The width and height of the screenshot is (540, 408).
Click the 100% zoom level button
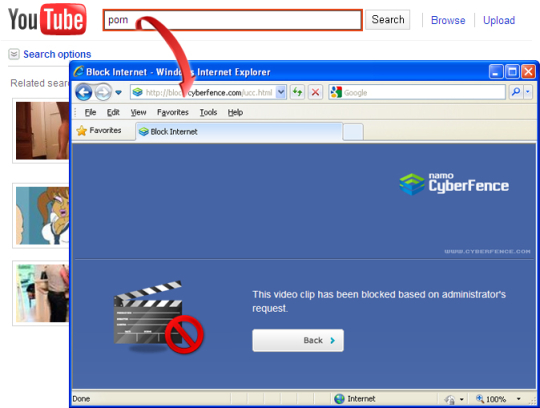[491, 399]
